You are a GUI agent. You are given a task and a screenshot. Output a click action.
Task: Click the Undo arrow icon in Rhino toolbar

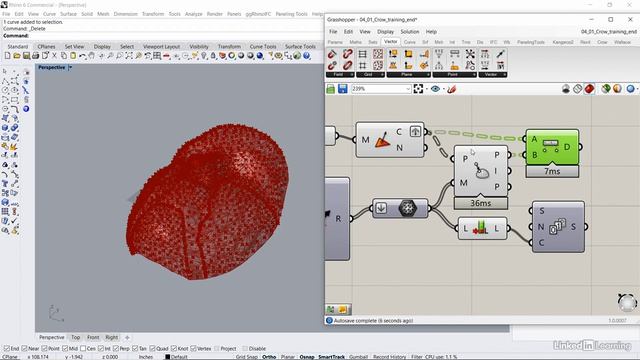[82, 56]
